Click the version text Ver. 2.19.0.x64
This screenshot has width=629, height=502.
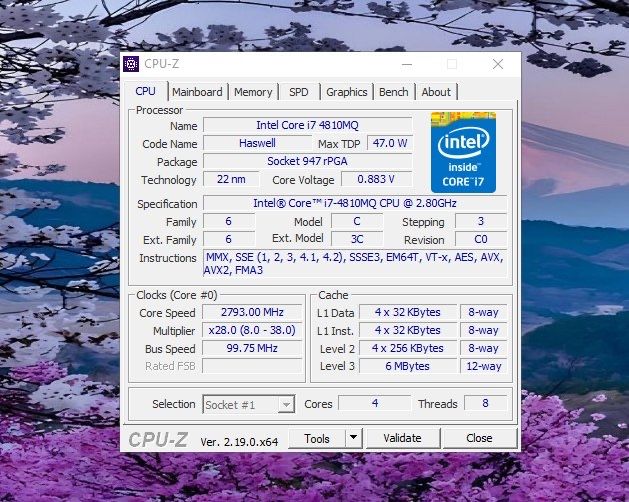point(239,442)
